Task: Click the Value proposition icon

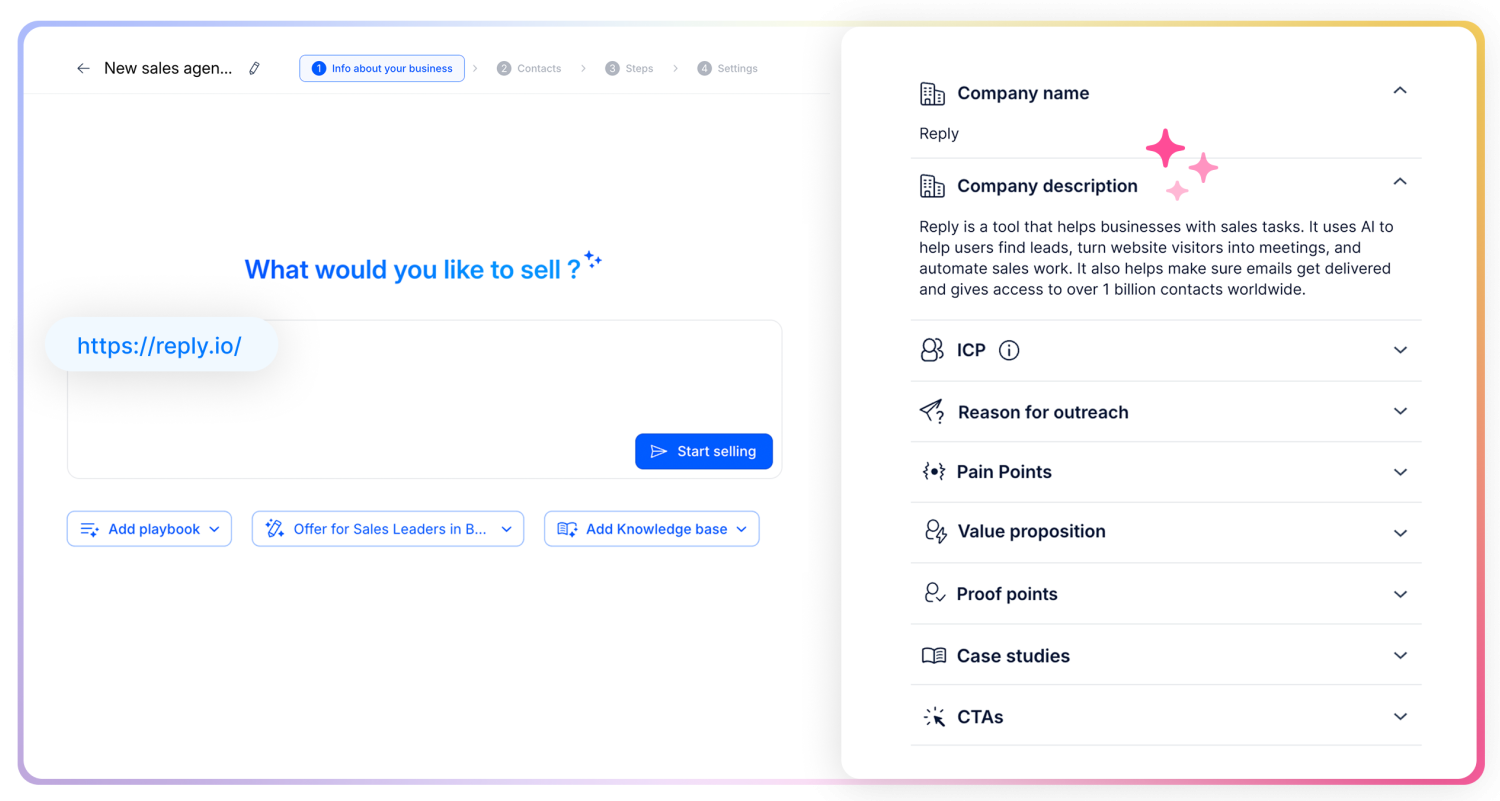Action: 934,532
